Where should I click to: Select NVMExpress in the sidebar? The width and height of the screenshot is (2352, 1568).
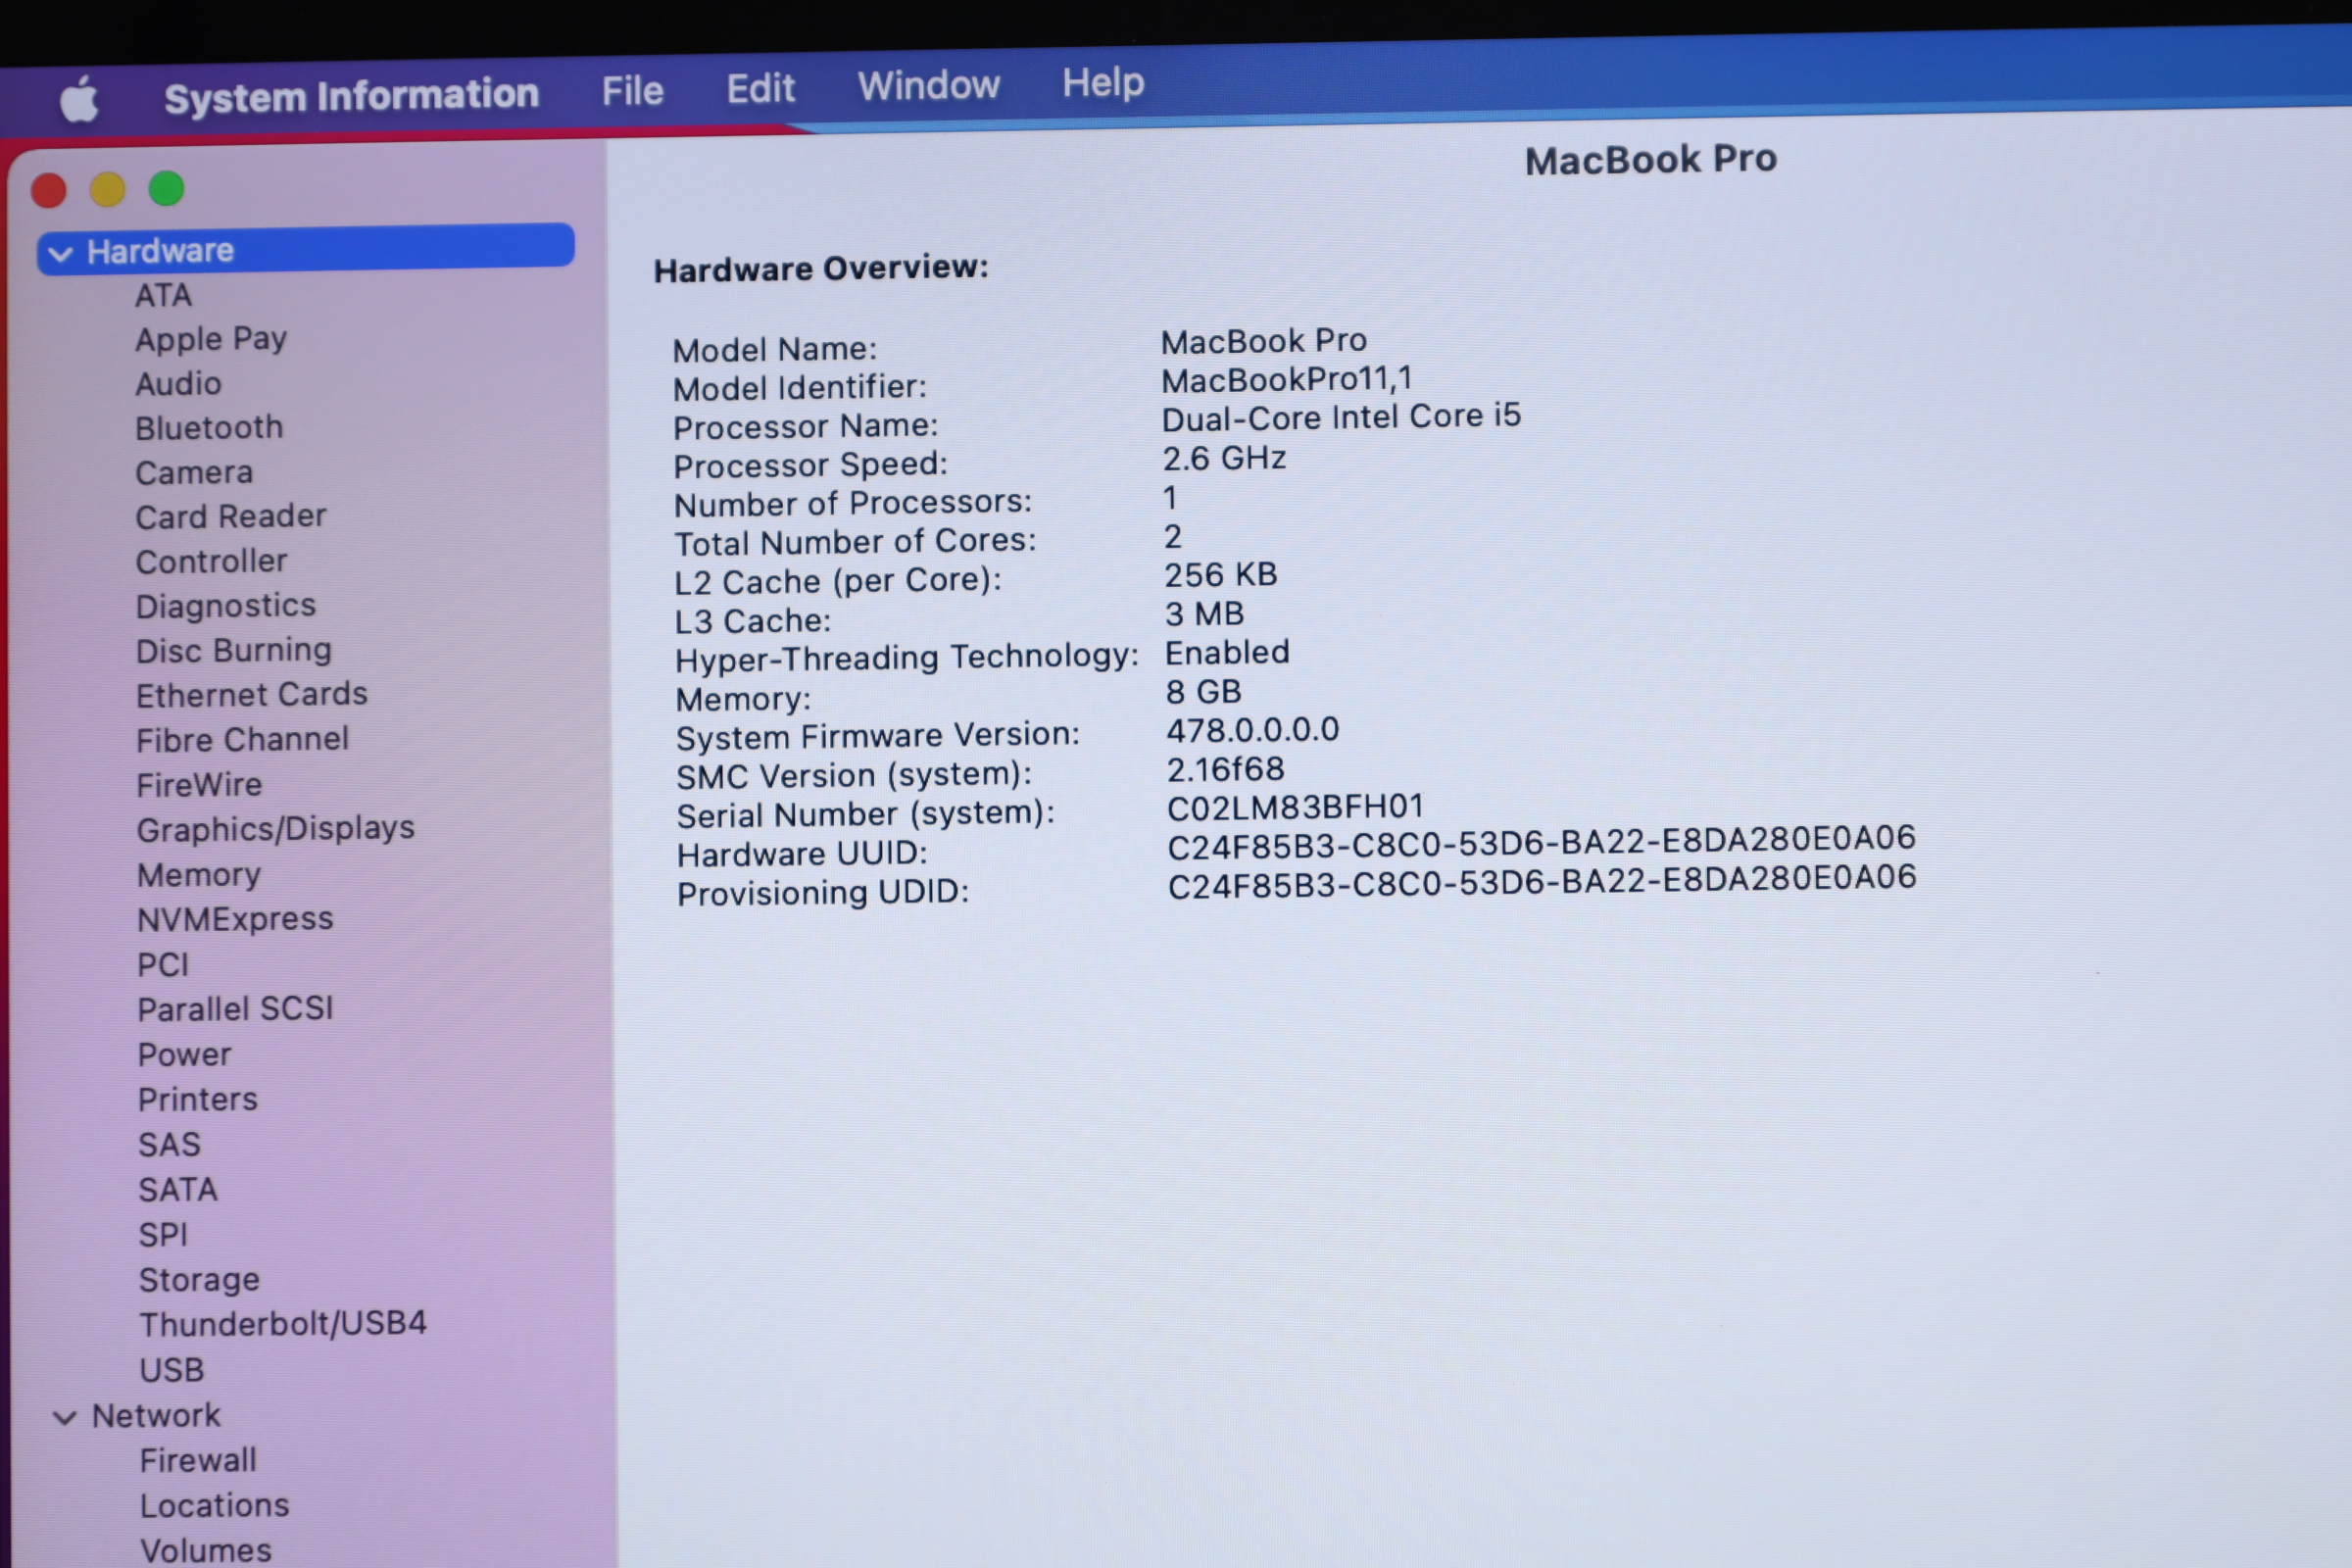(235, 919)
